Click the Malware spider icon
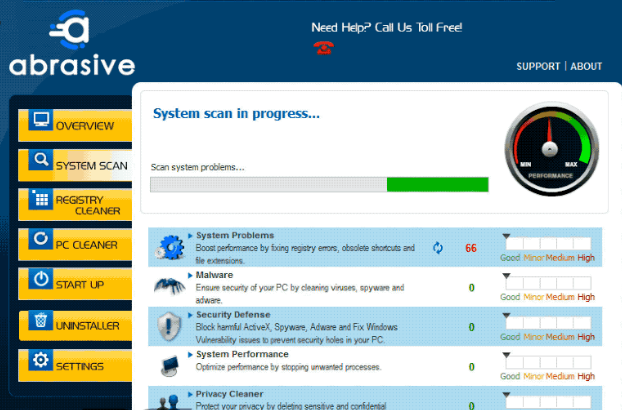 coord(170,286)
